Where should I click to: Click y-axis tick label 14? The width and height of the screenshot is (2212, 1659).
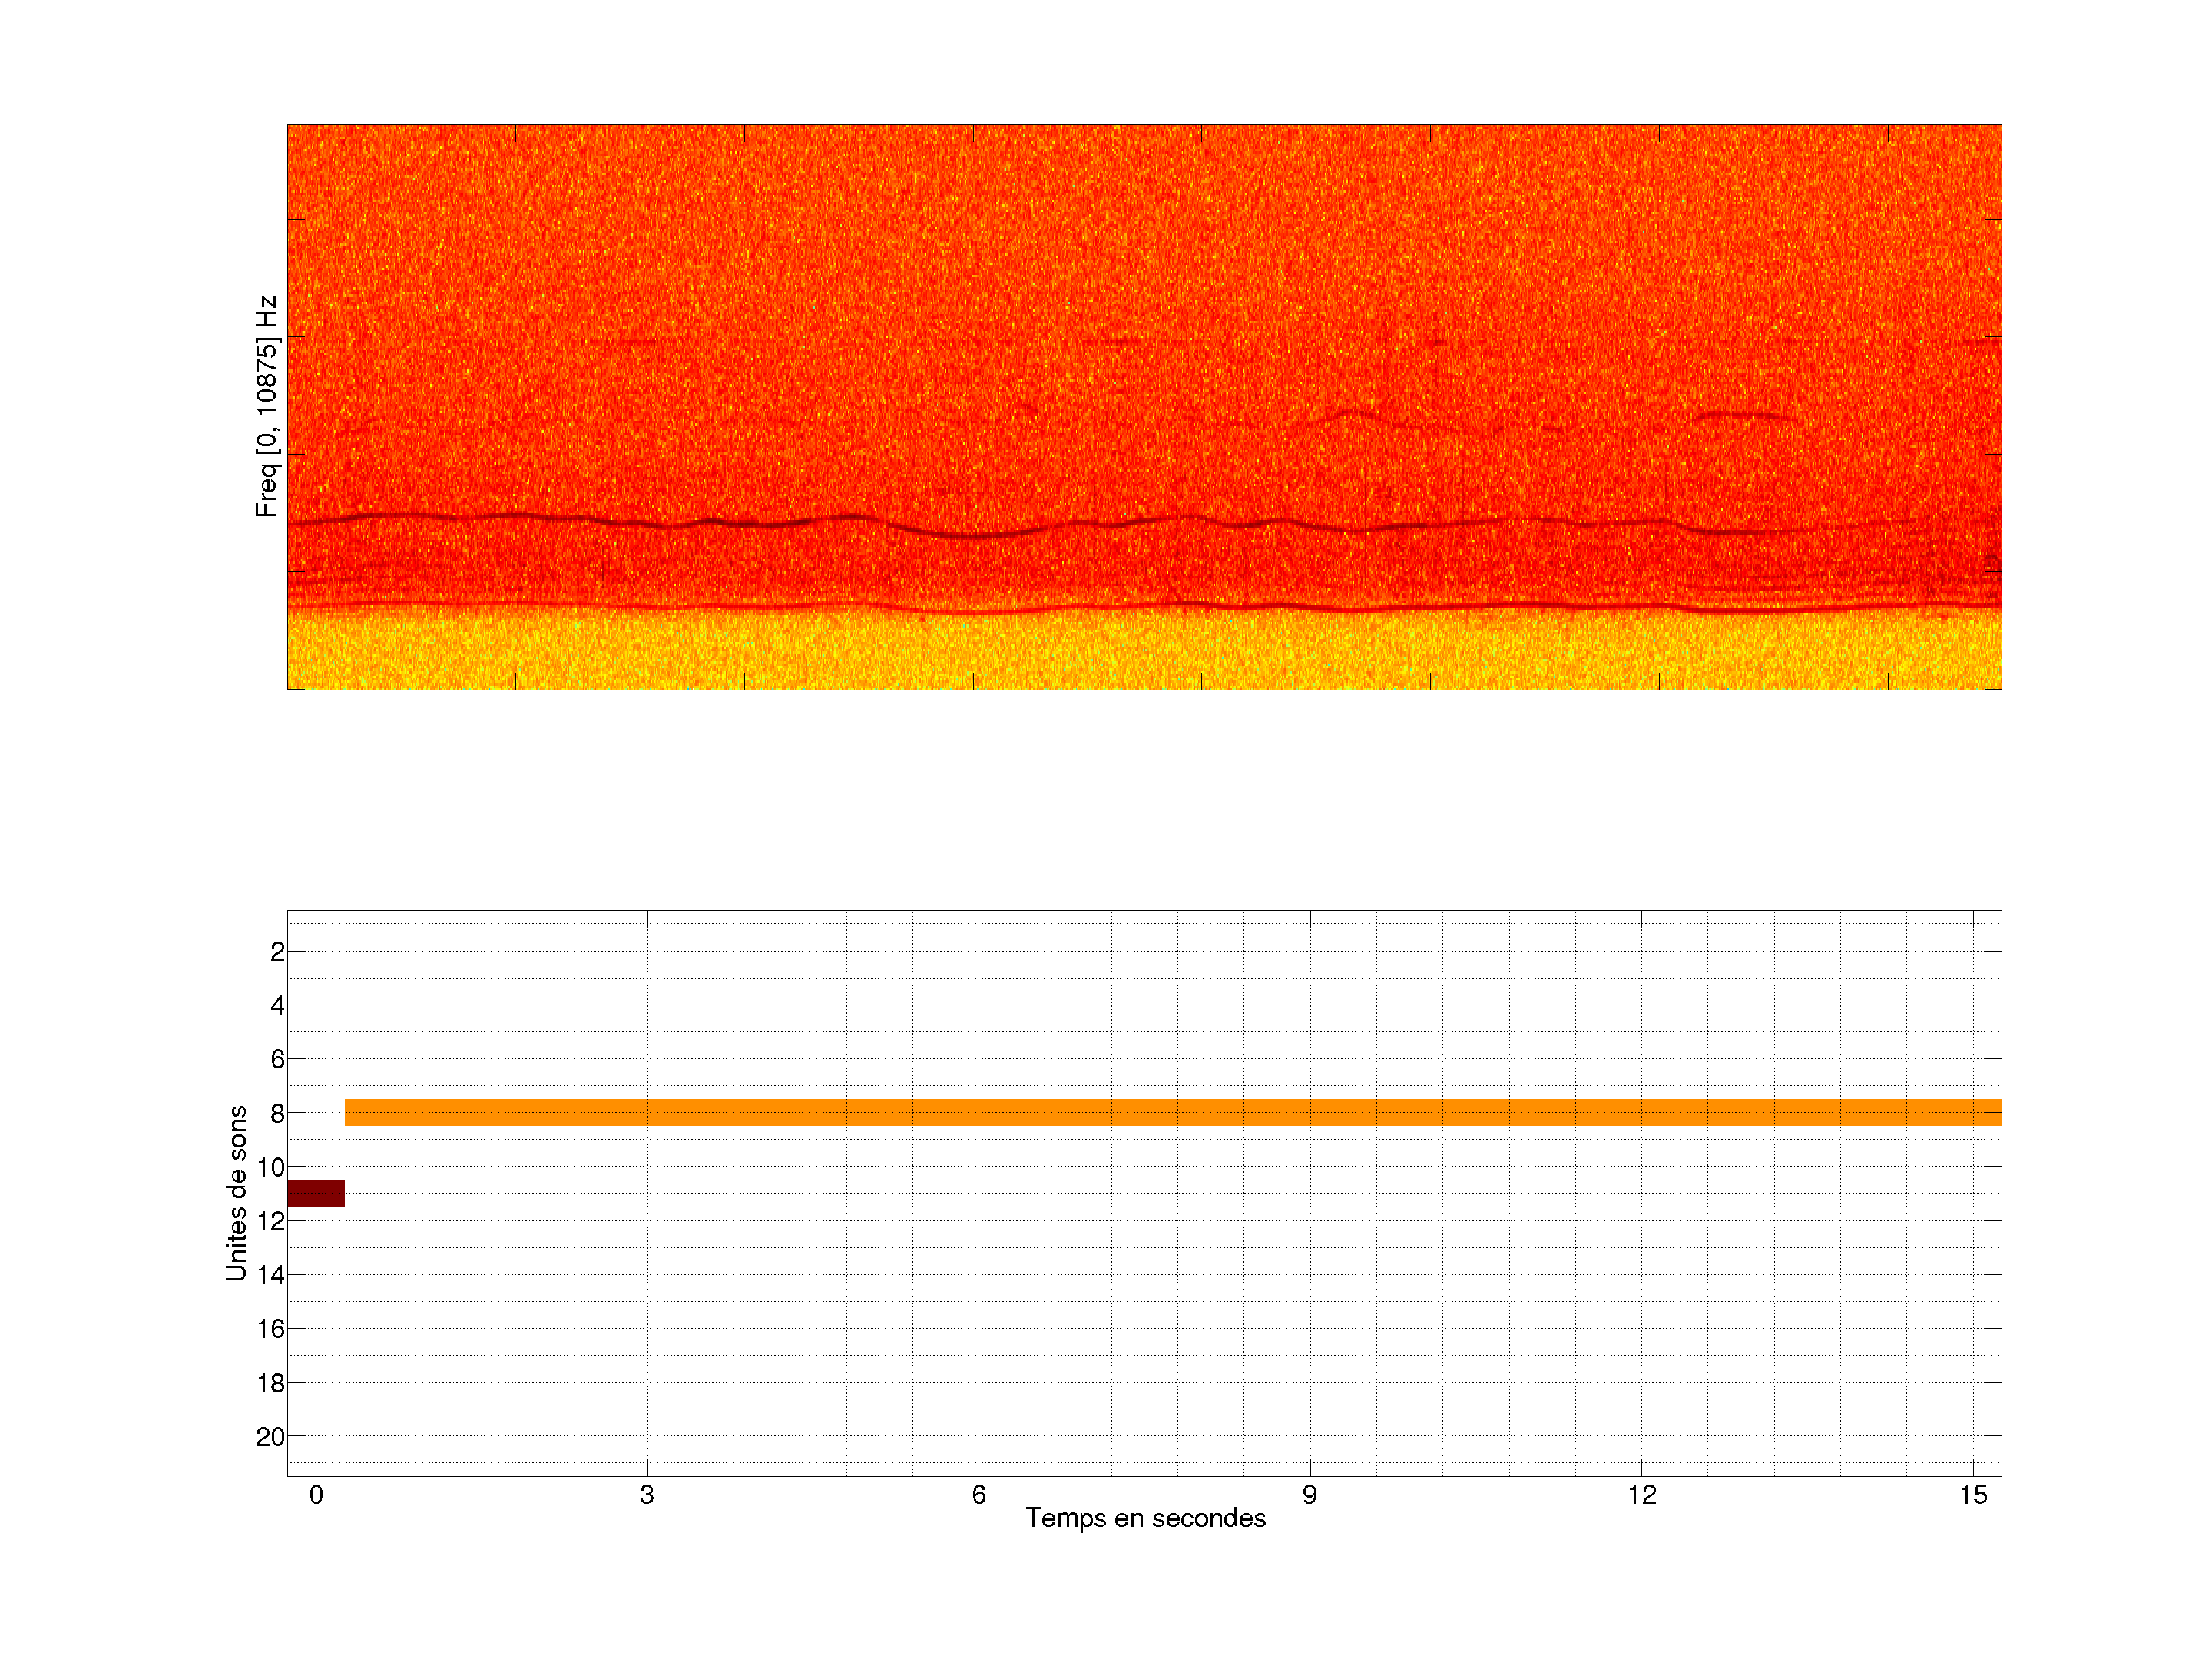271,1275
